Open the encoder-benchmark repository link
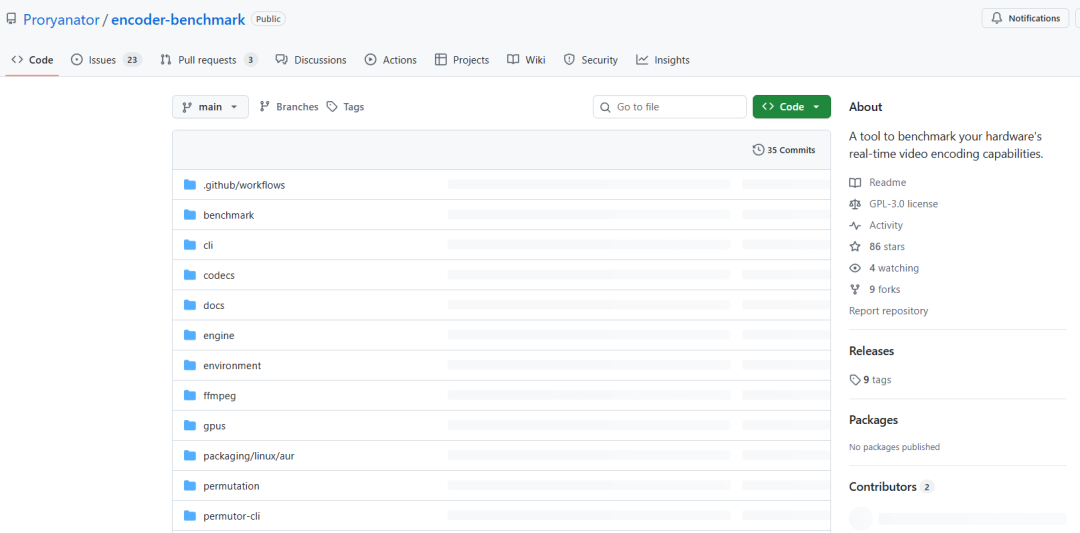1080x533 pixels. pos(178,20)
